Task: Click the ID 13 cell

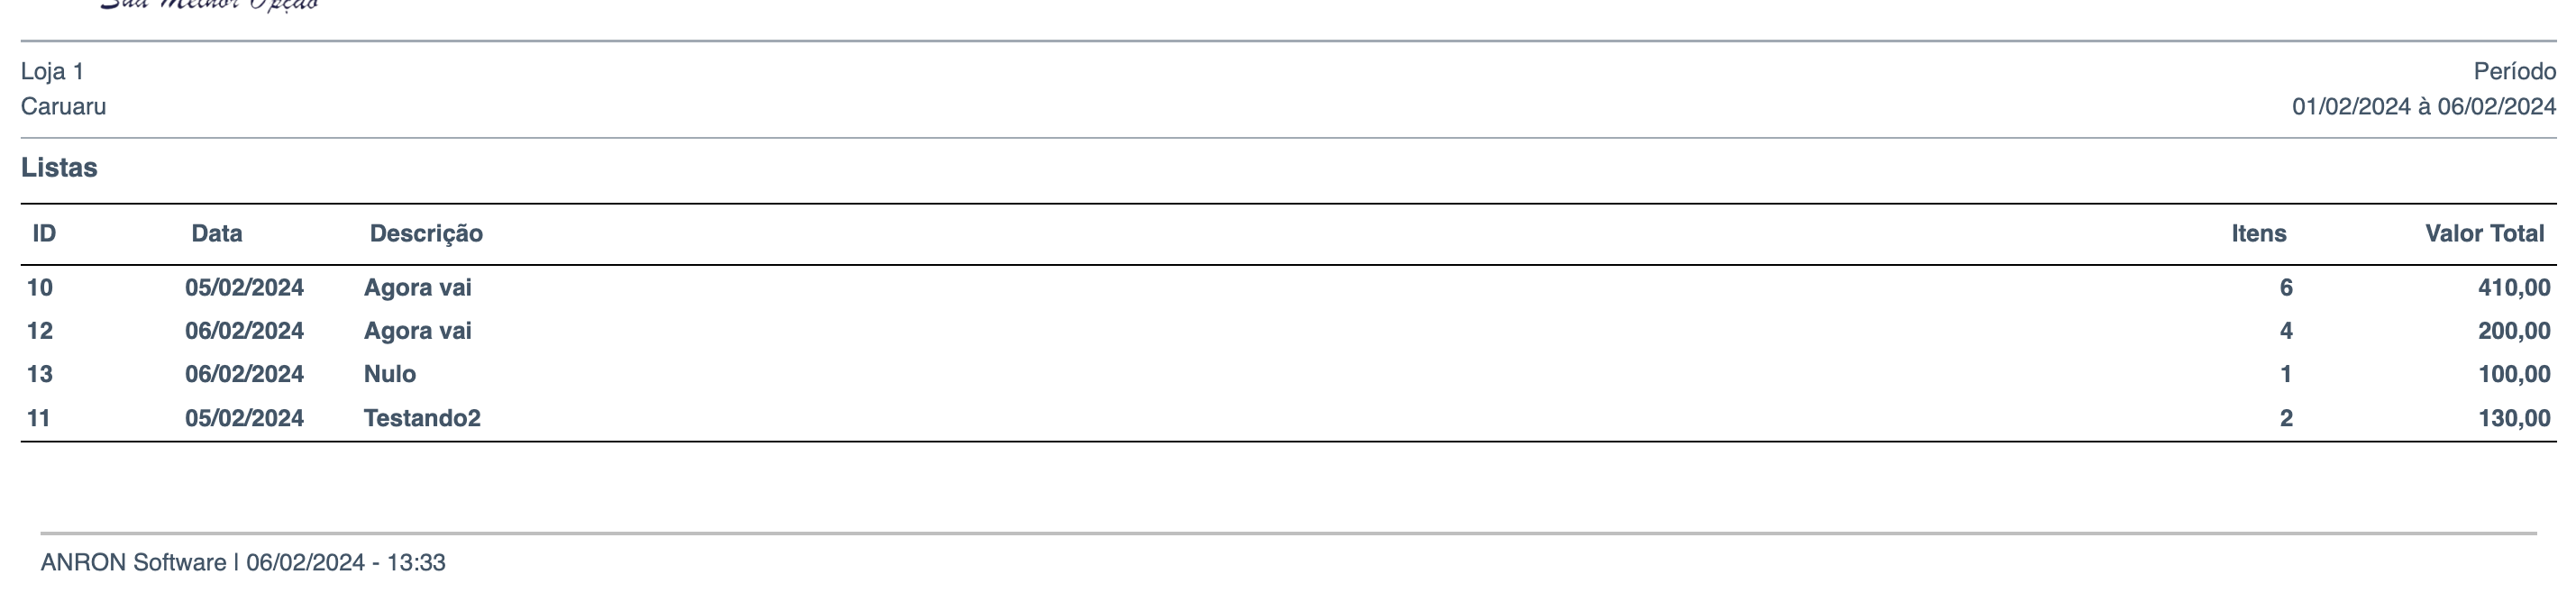Action: 40,375
